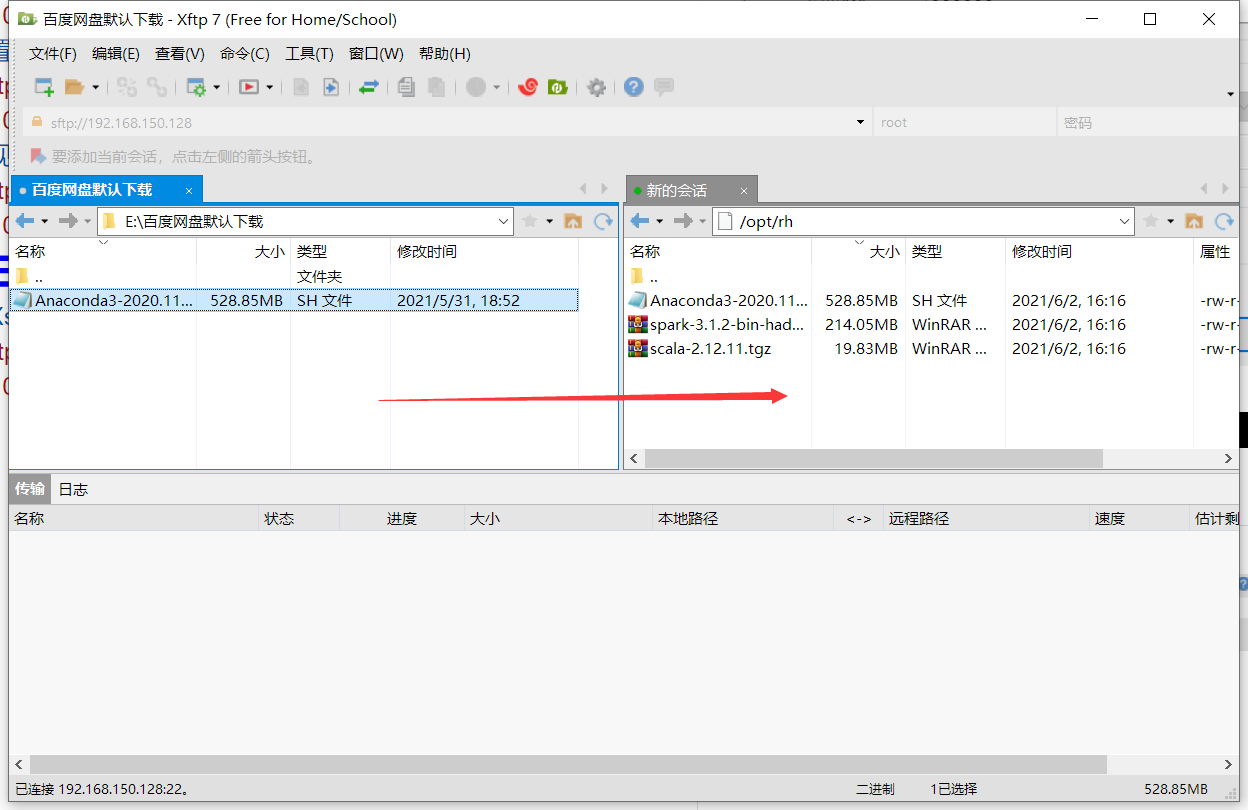Open the 命令(C) menu
Screen dimensions: 1248x810
click(x=245, y=54)
